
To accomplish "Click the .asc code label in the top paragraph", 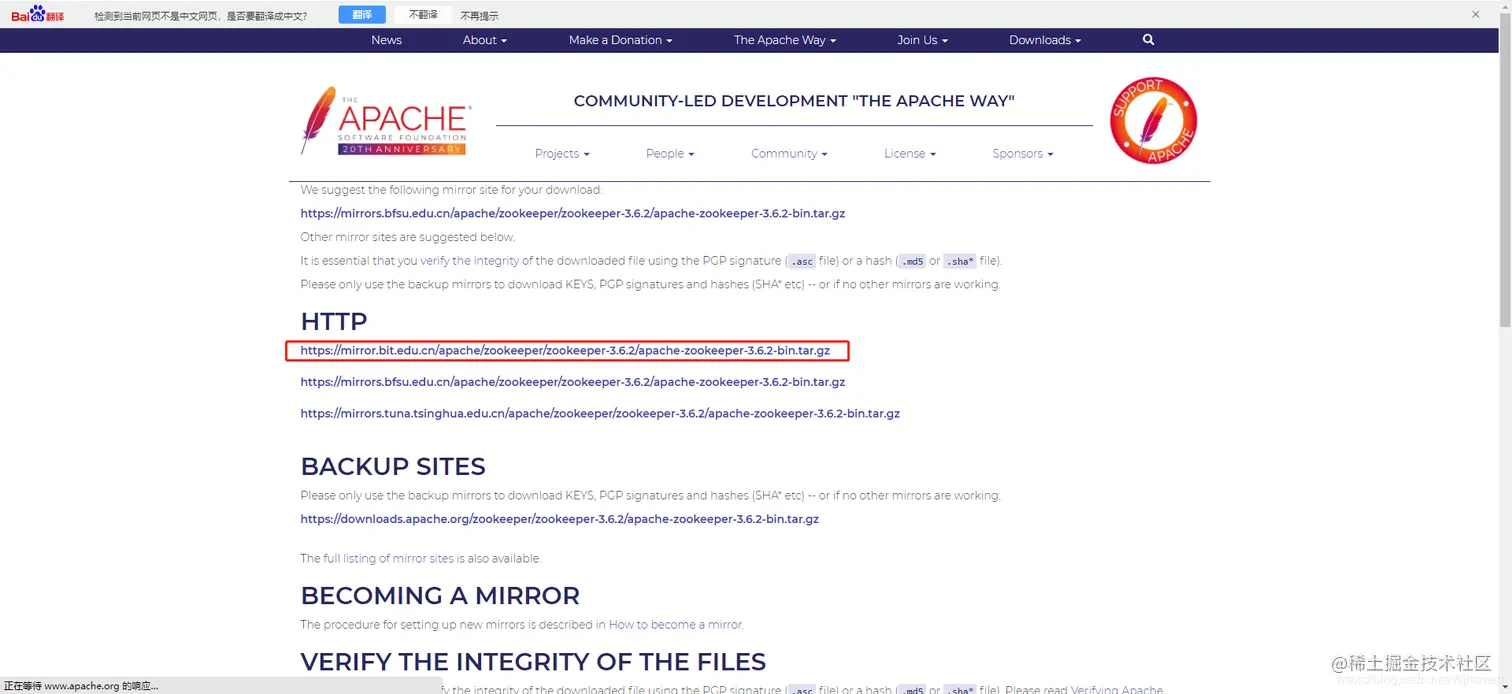I will point(801,262).
